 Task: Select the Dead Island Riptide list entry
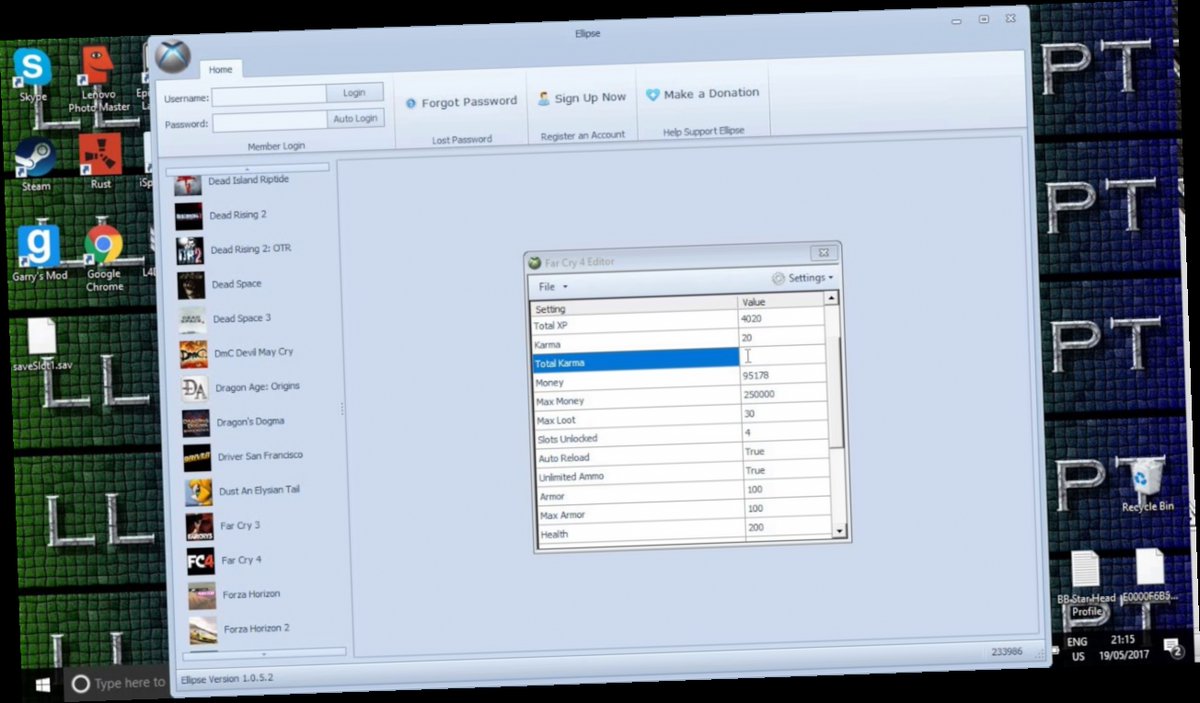(x=247, y=182)
